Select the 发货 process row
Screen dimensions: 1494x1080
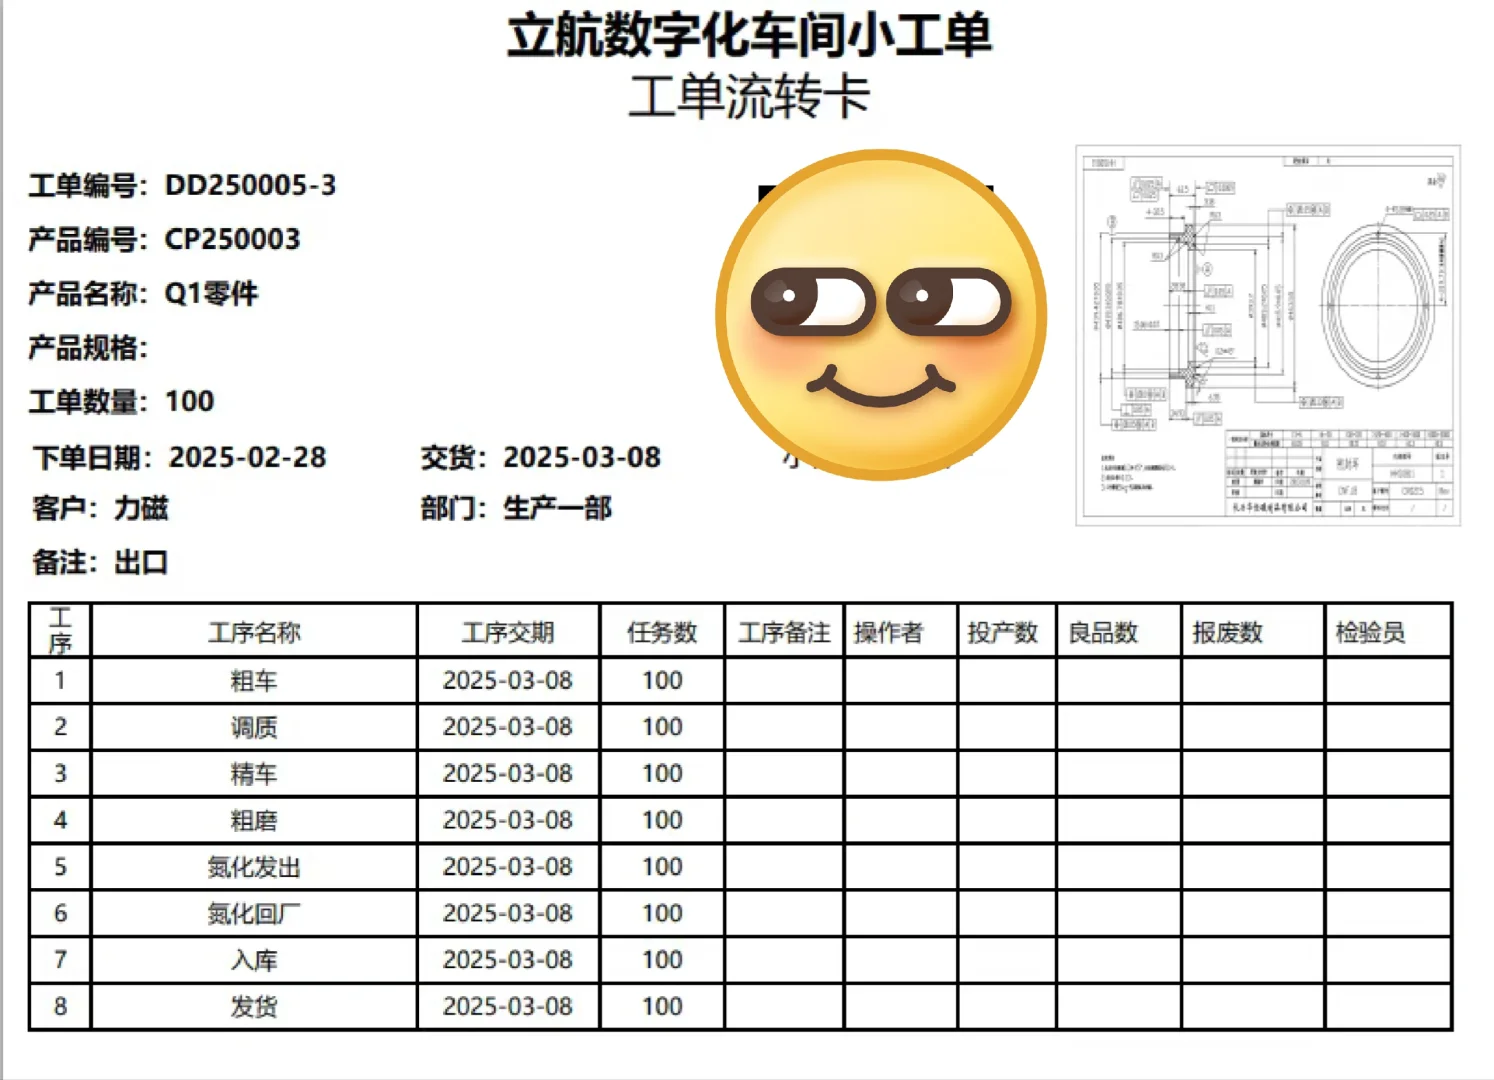(x=253, y=1006)
